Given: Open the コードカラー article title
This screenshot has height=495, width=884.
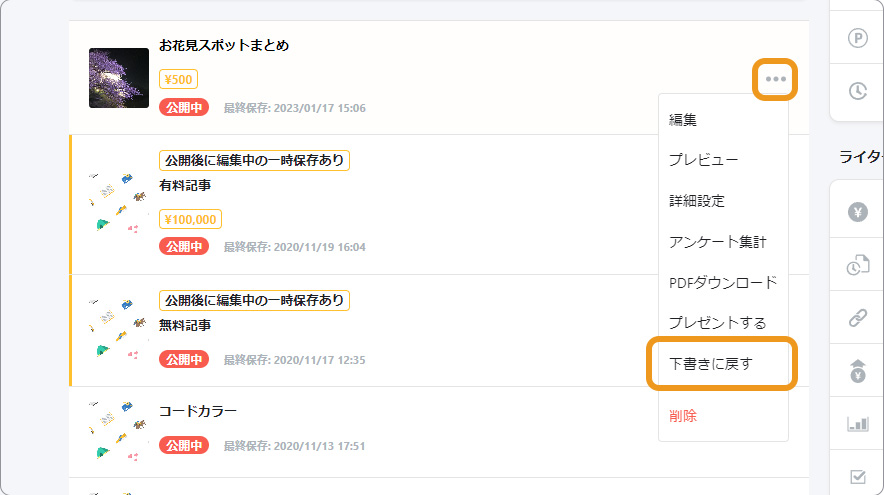Looking at the screenshot, I should point(197,411).
